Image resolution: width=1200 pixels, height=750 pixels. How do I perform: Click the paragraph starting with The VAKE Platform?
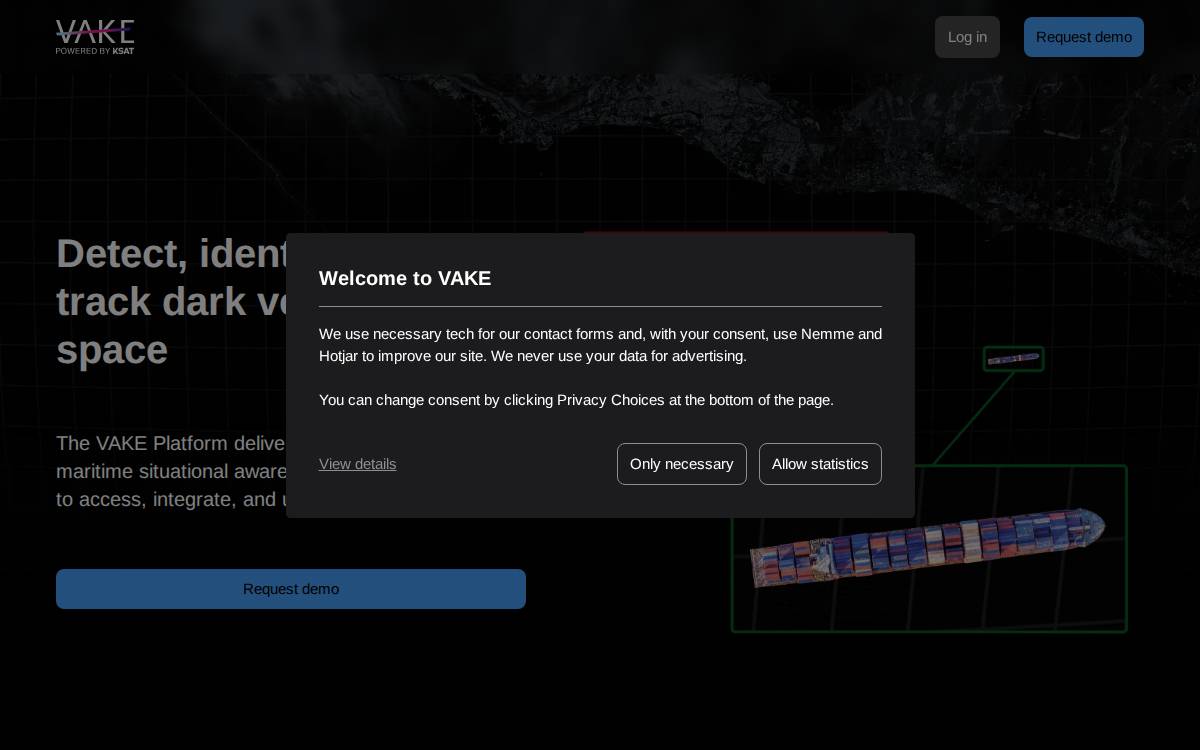[x=171, y=471]
